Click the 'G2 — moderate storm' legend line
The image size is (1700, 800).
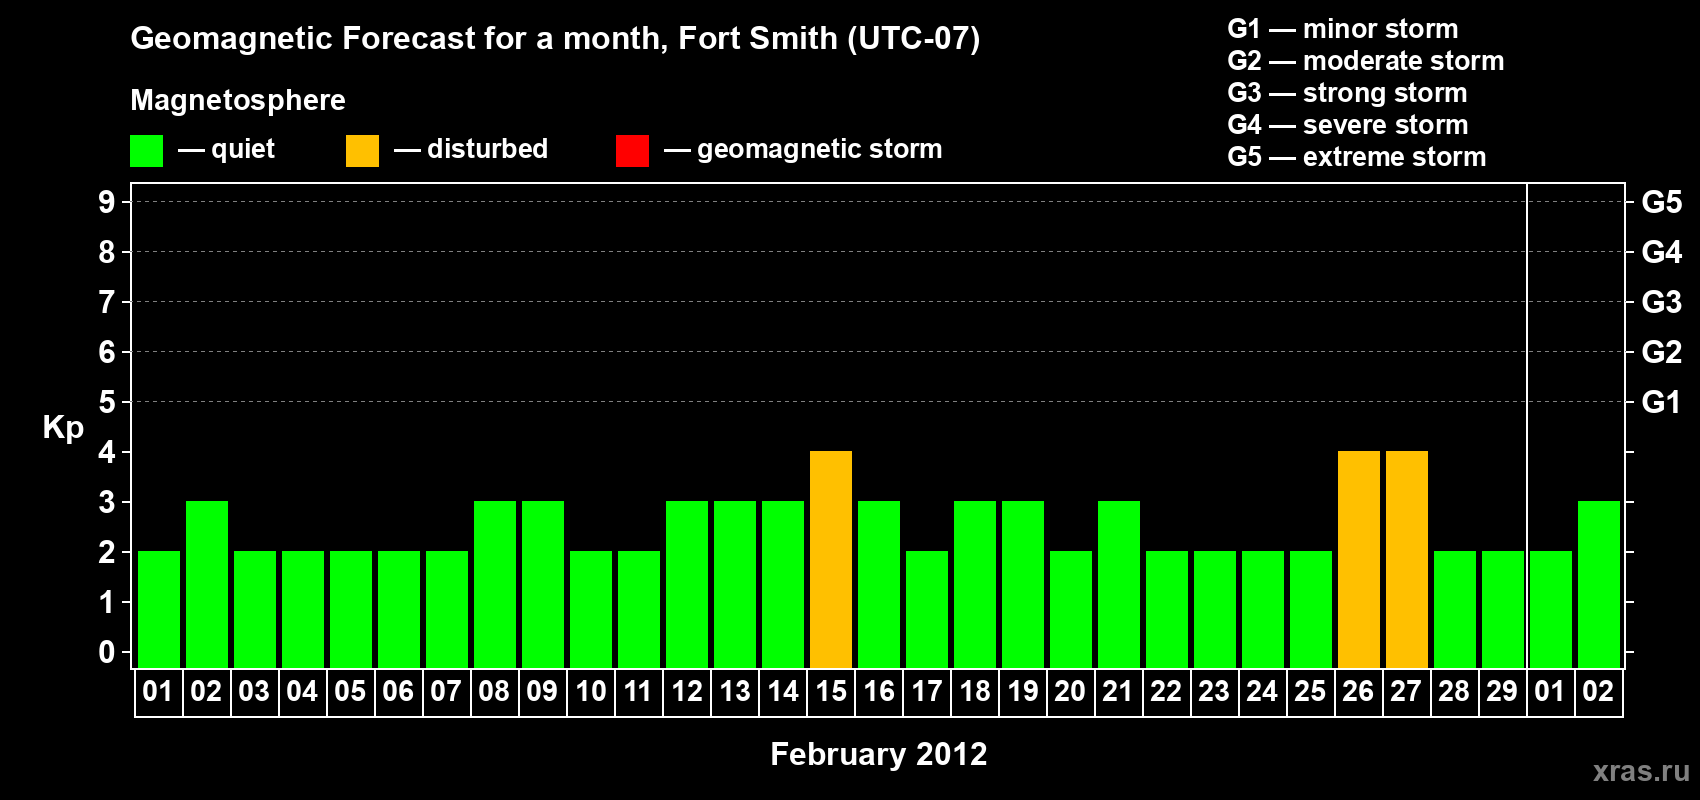(1366, 61)
